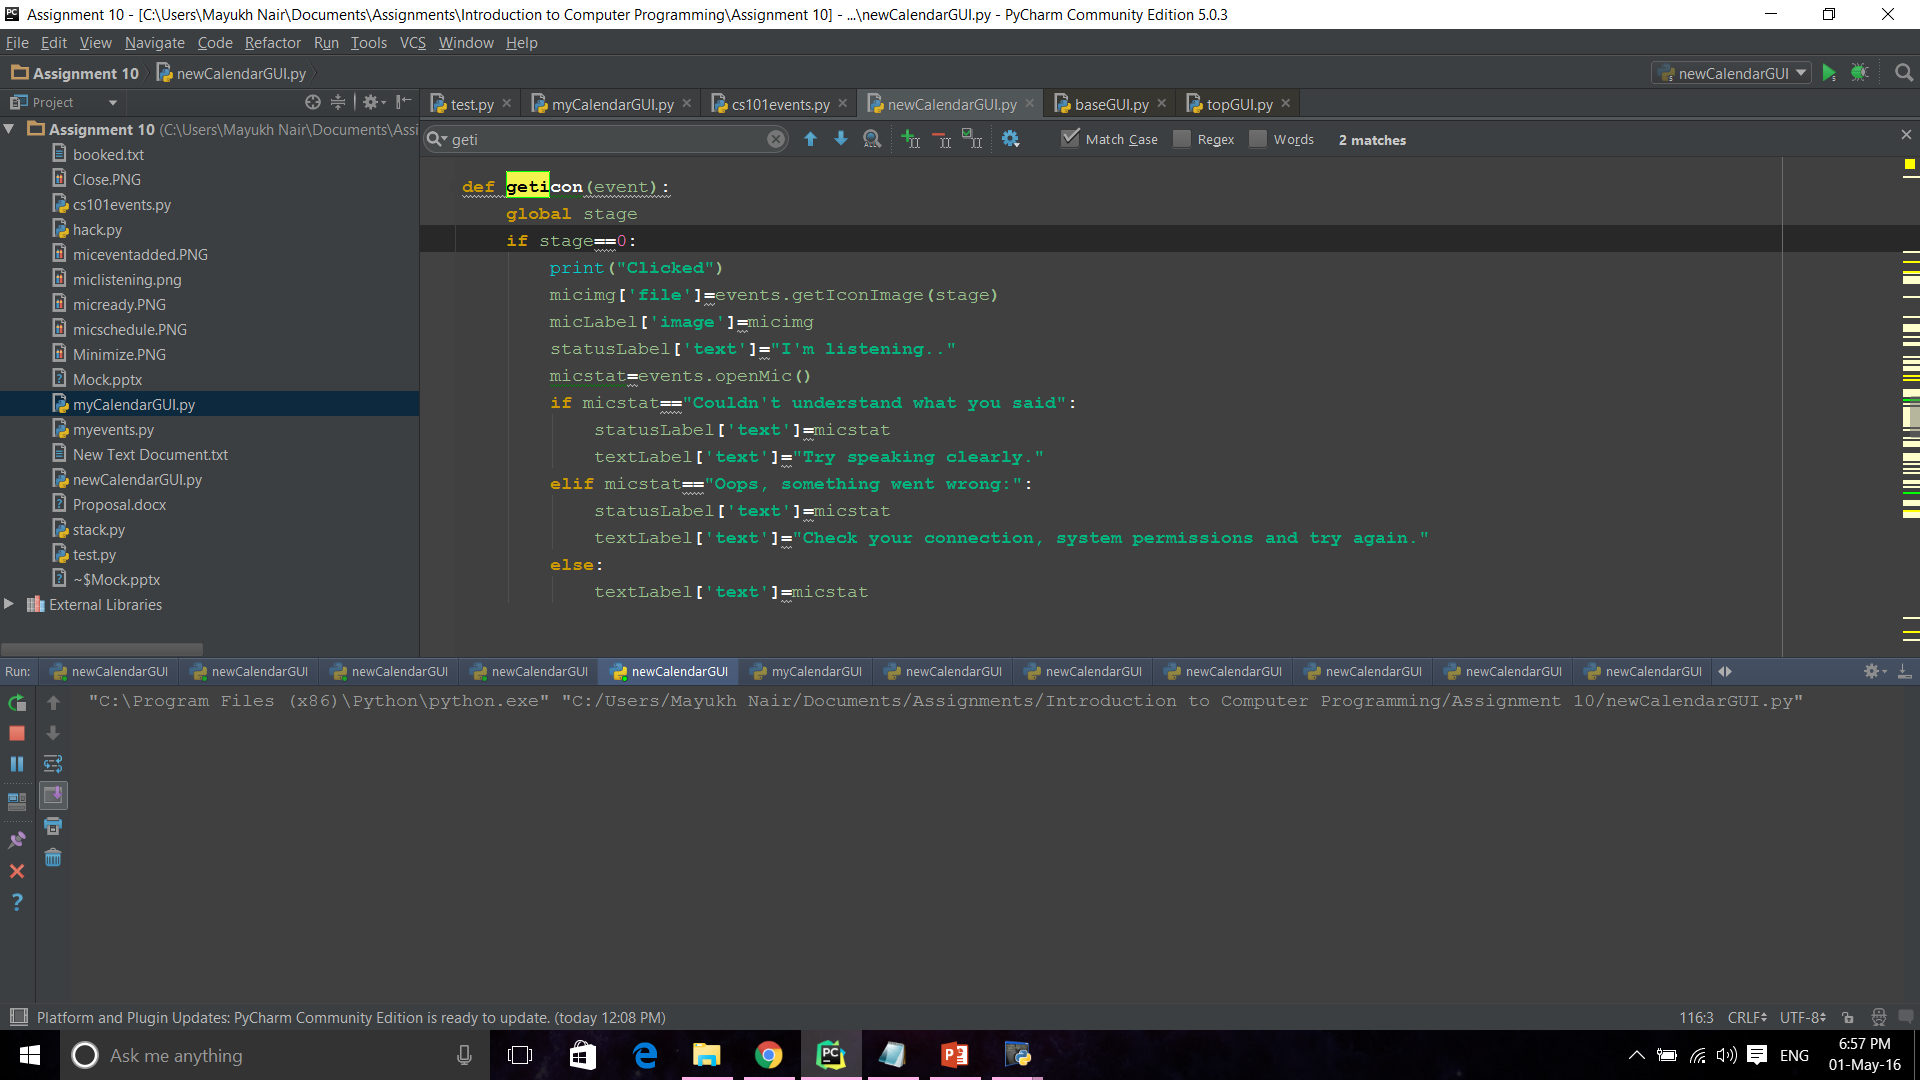Debug newCalendarGUI with bug icon

point(1860,73)
